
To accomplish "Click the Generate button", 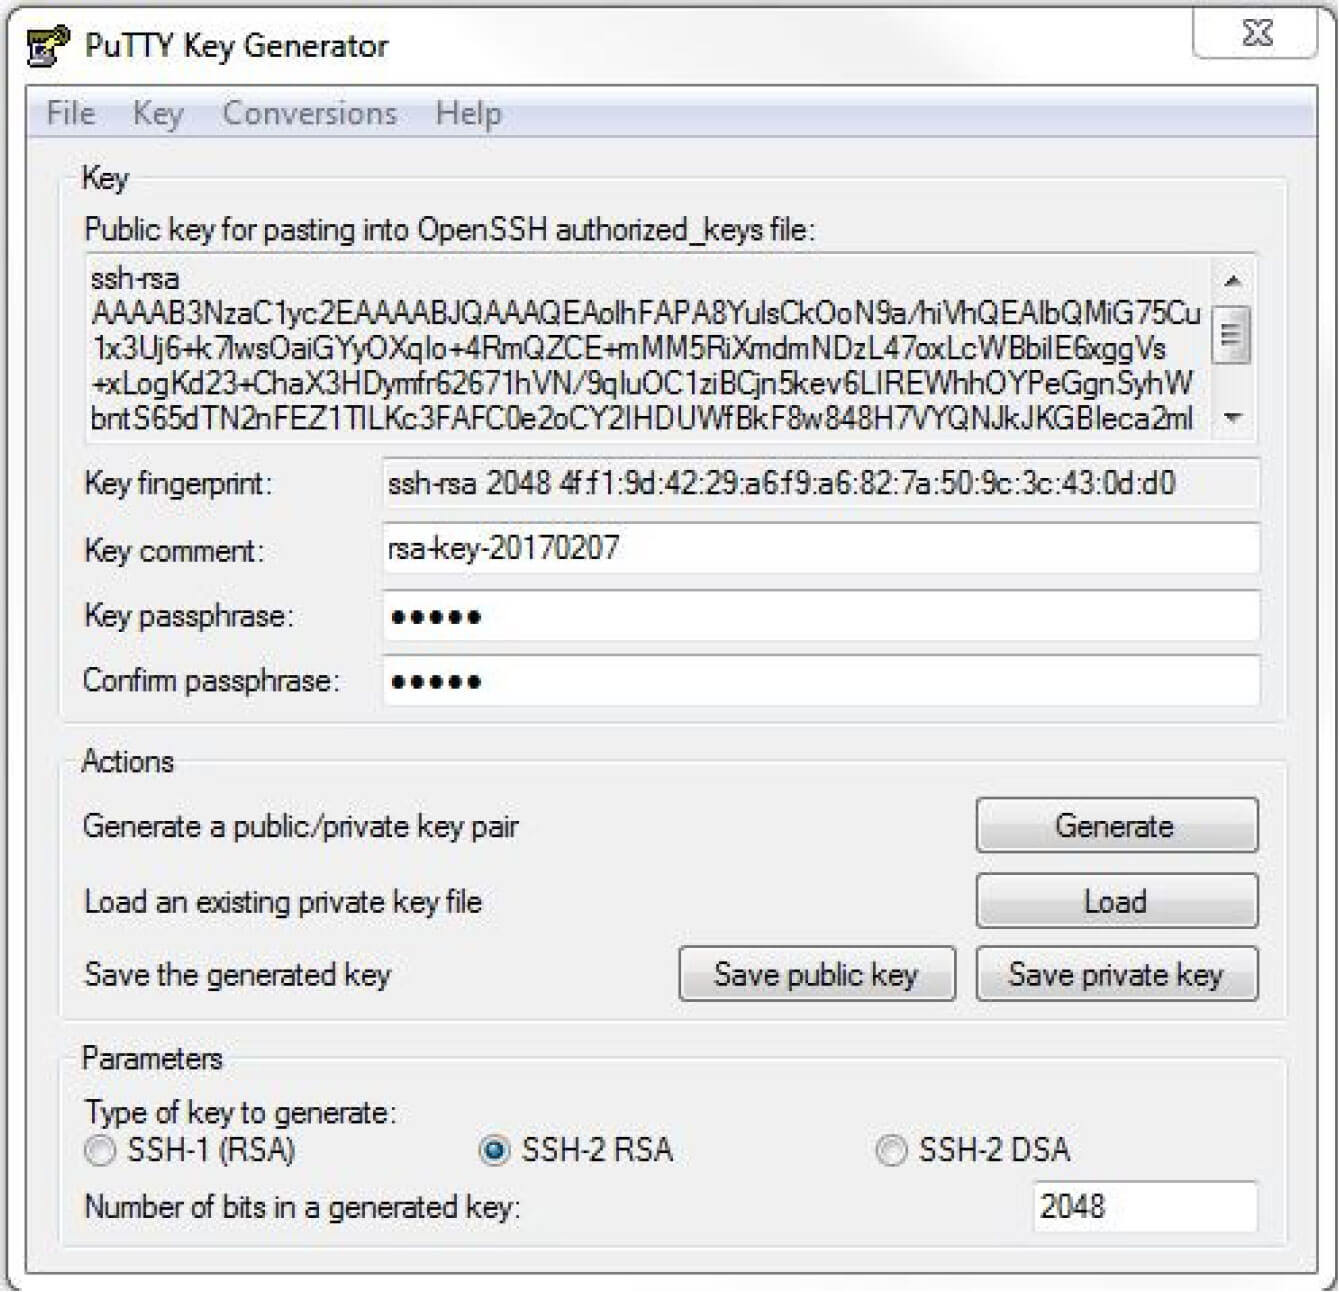I will [x=1115, y=826].
